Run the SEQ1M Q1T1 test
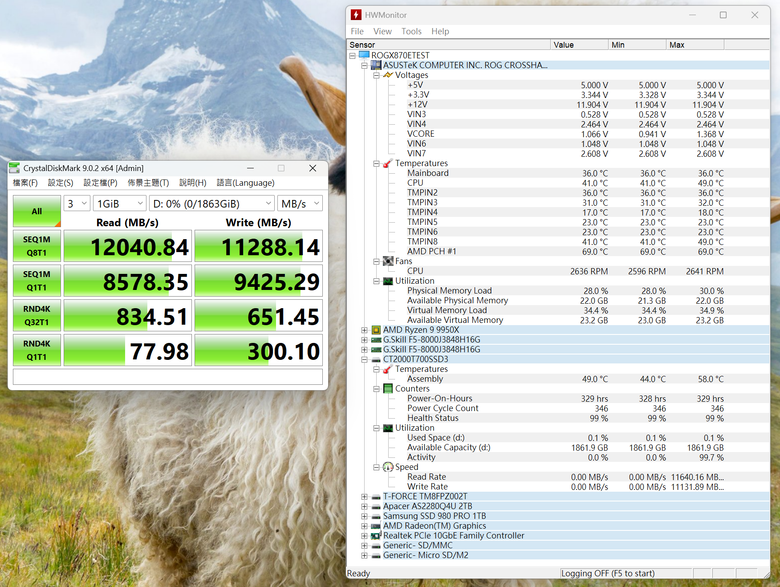 (37, 281)
